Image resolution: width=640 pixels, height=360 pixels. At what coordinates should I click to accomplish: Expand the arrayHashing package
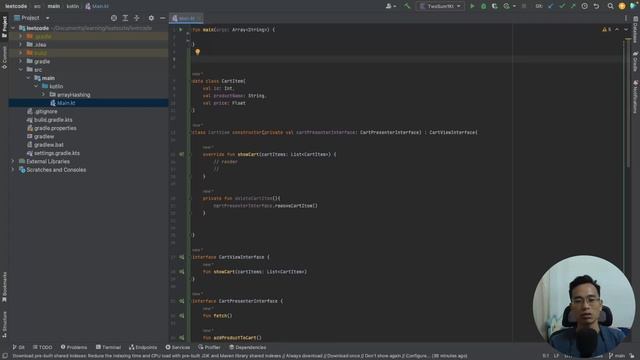point(43,95)
